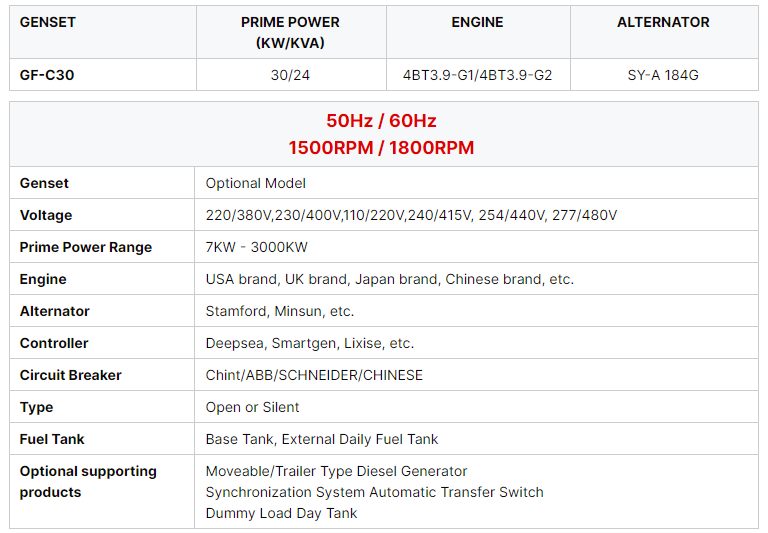Image resolution: width=768 pixels, height=533 pixels.
Task: Click the engine brands list text
Action: tap(390, 279)
